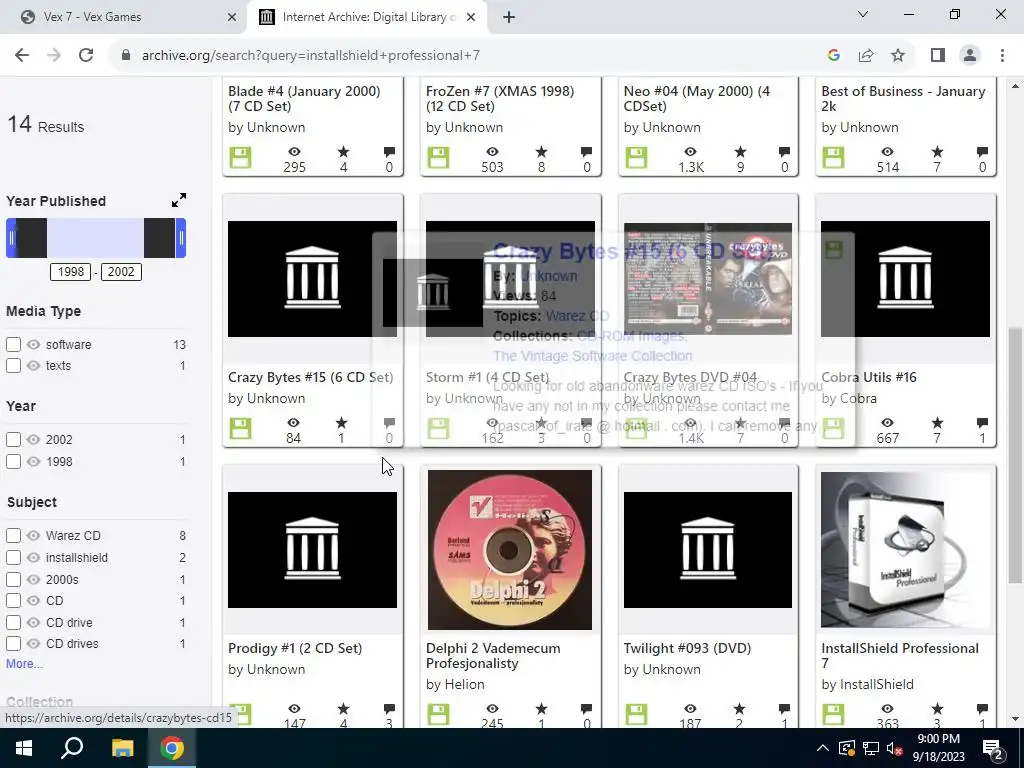Show hidden system tray icons
Viewport: 1024px width, 768px height.
[x=823, y=748]
